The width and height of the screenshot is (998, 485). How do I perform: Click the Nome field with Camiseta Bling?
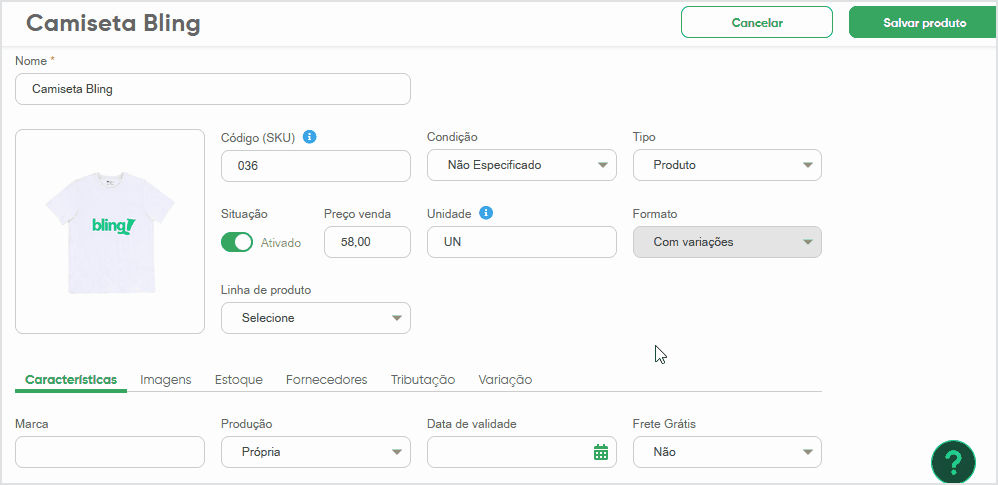213,89
